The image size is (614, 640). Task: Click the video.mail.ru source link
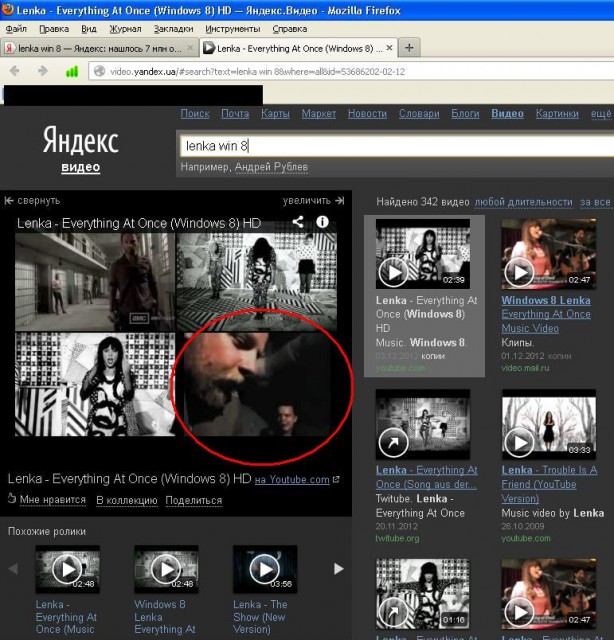click(x=525, y=368)
